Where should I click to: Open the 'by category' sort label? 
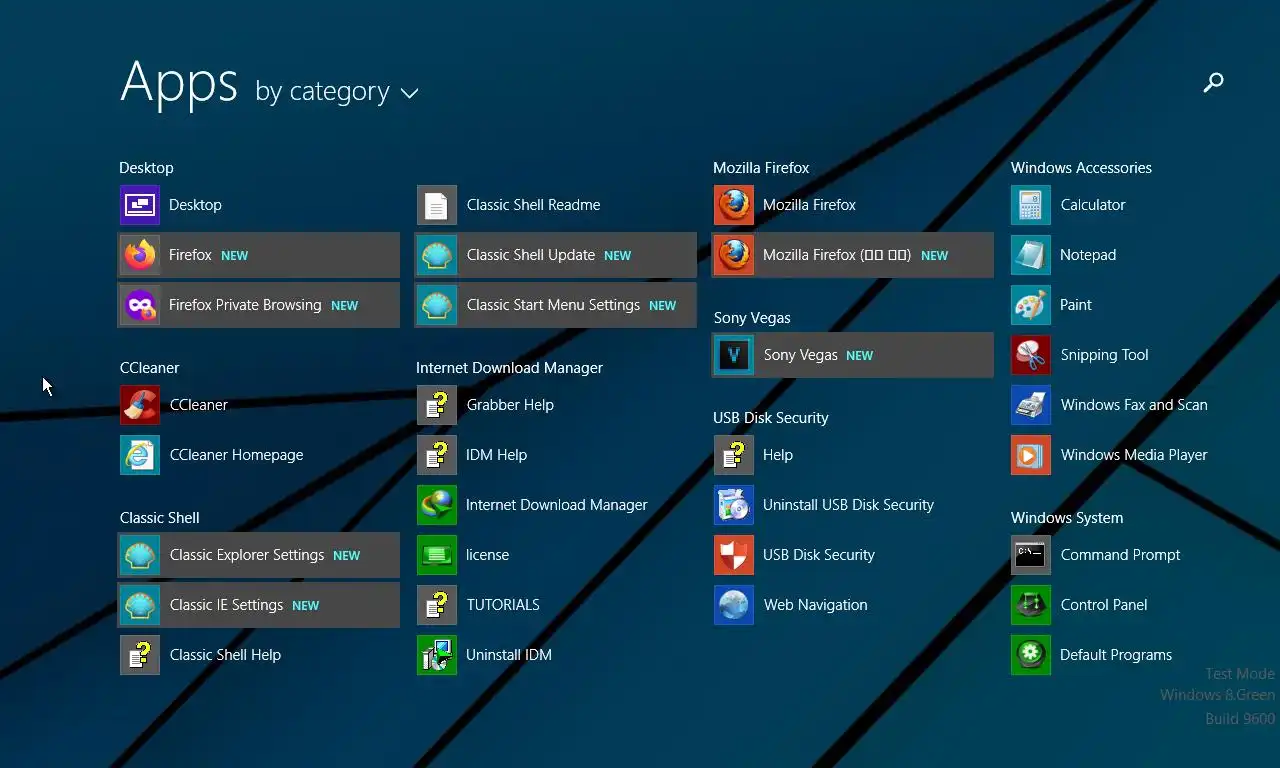[322, 92]
